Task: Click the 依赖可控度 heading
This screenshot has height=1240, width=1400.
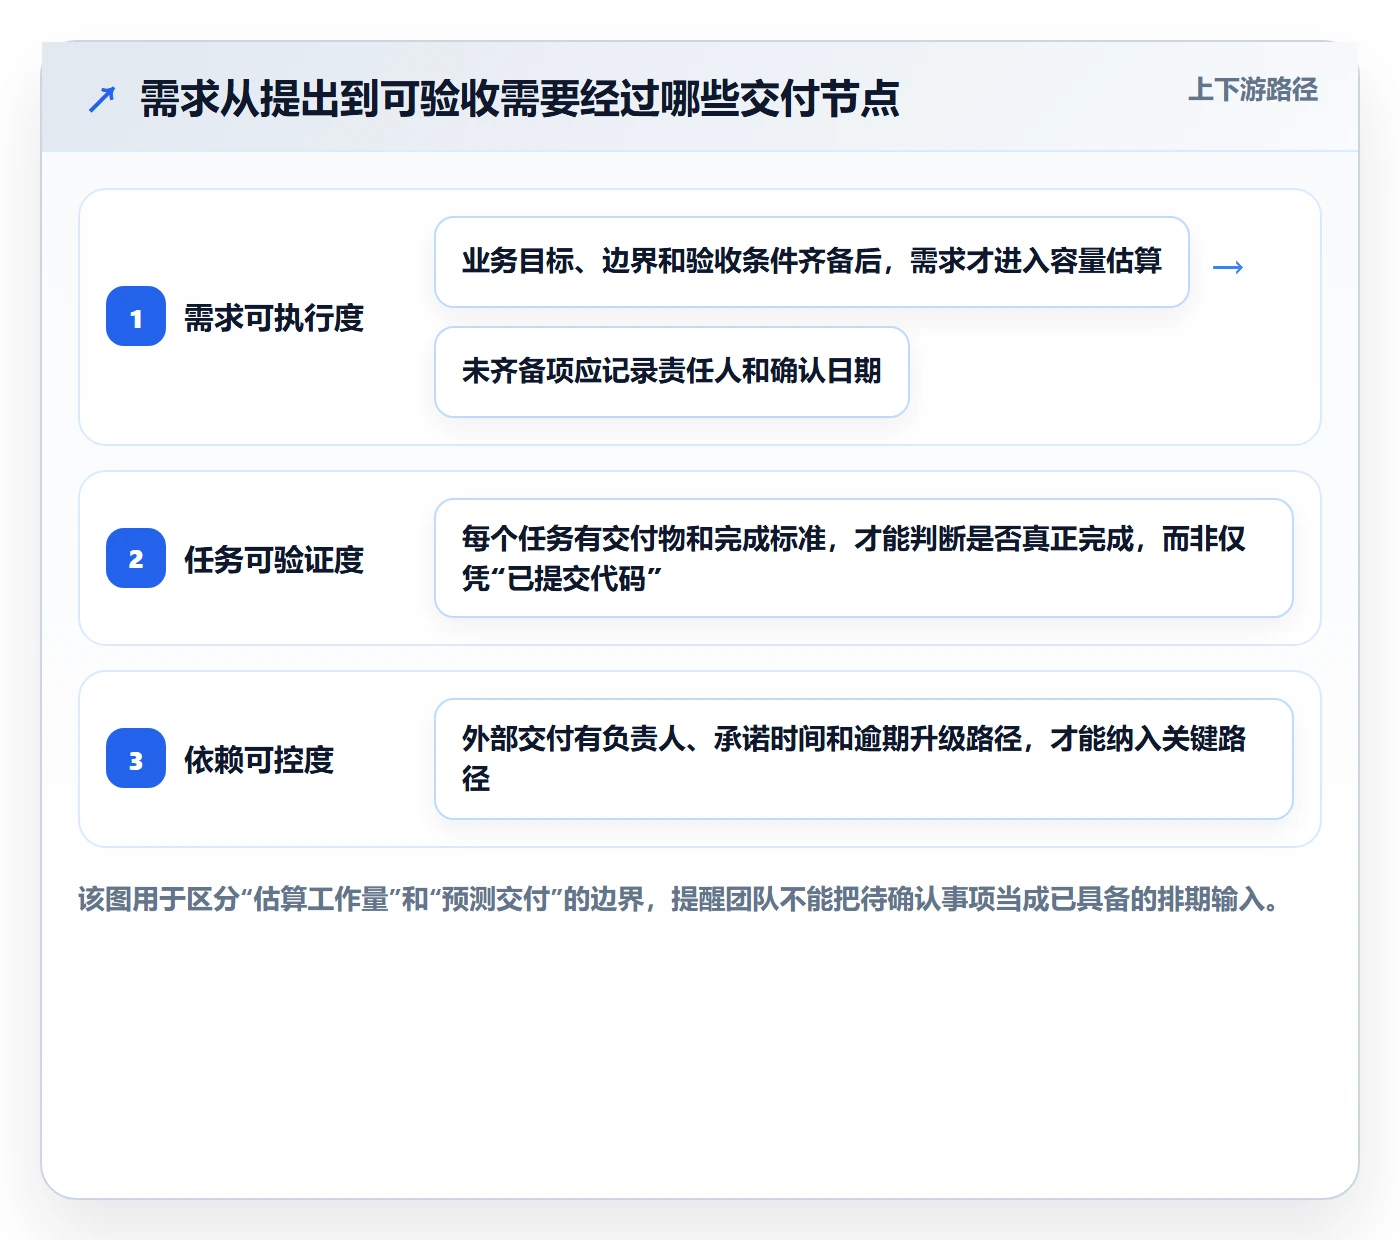Action: click(259, 760)
